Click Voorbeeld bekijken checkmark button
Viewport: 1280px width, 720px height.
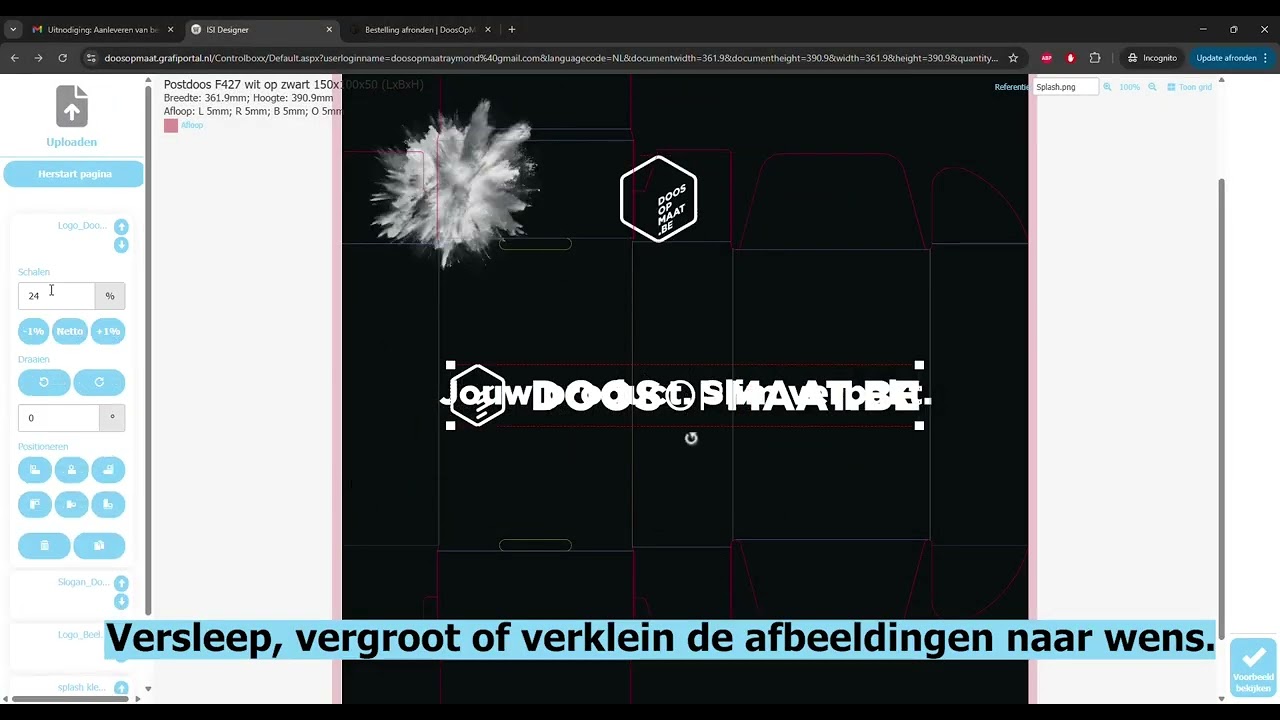click(x=1252, y=667)
